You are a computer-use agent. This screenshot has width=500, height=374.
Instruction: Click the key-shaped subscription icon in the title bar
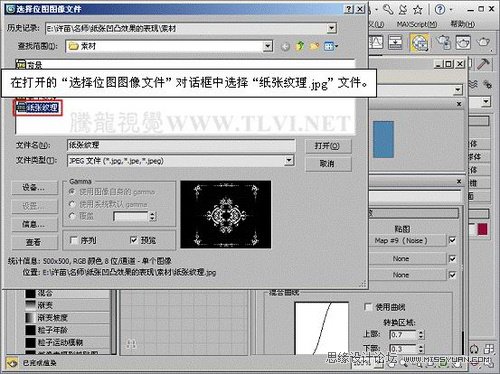coord(388,9)
